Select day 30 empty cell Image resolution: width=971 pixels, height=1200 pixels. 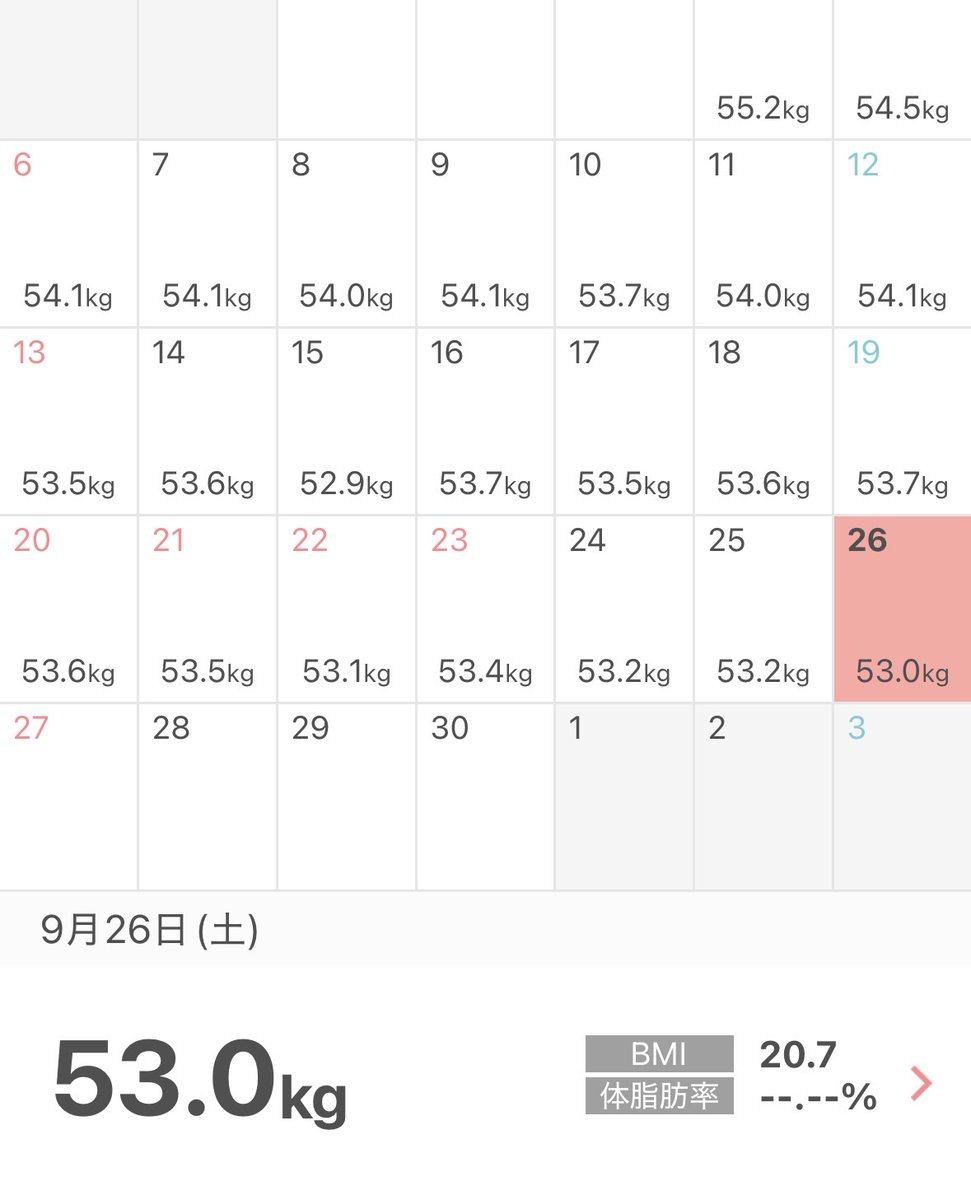pos(485,797)
